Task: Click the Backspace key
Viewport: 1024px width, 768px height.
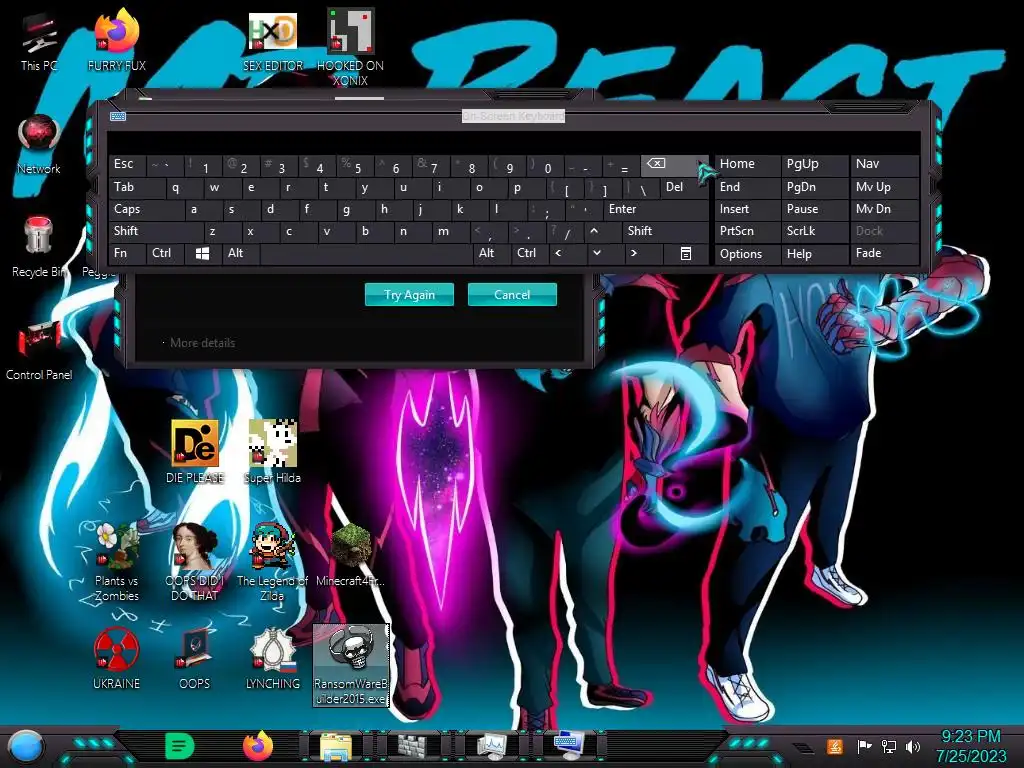Action: click(673, 165)
